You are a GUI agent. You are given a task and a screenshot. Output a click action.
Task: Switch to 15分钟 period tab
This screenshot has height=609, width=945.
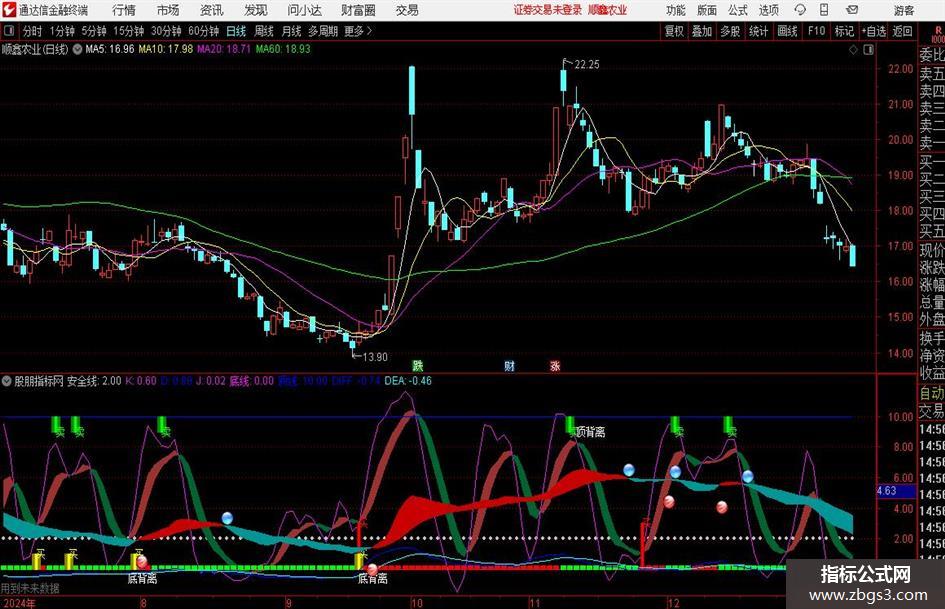tap(128, 31)
